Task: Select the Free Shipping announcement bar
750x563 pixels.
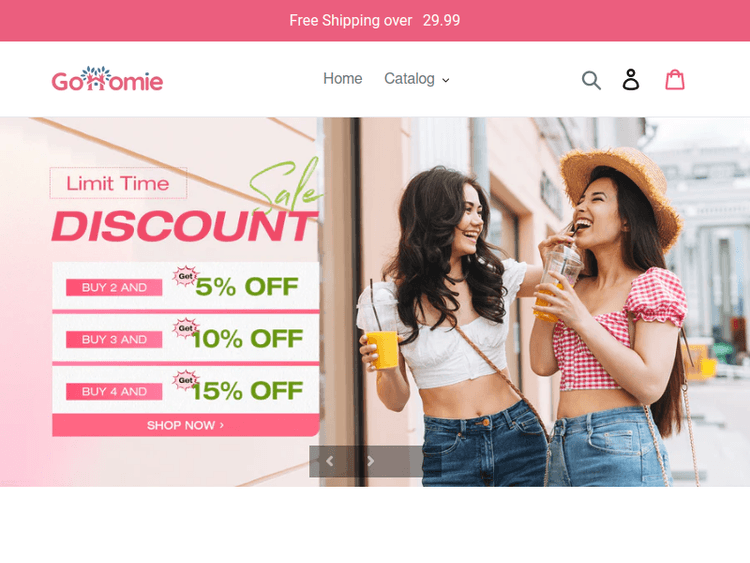Action: point(375,21)
